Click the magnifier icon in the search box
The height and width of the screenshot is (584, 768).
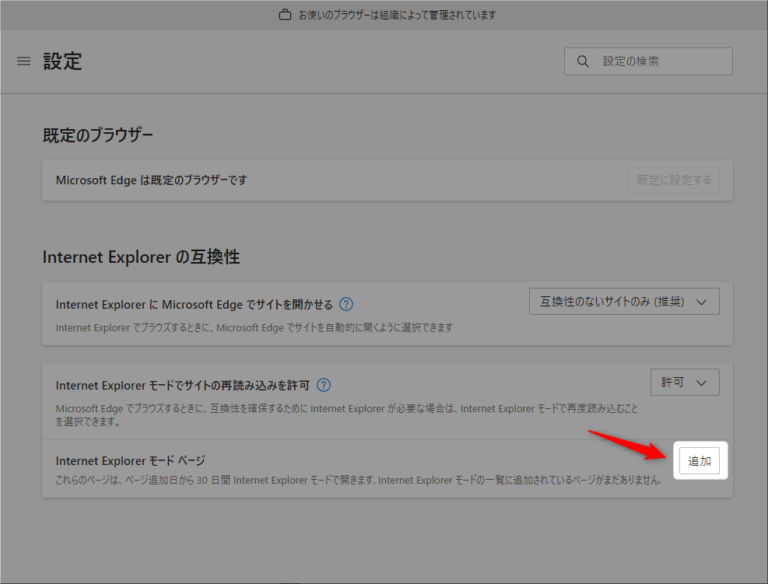583,62
